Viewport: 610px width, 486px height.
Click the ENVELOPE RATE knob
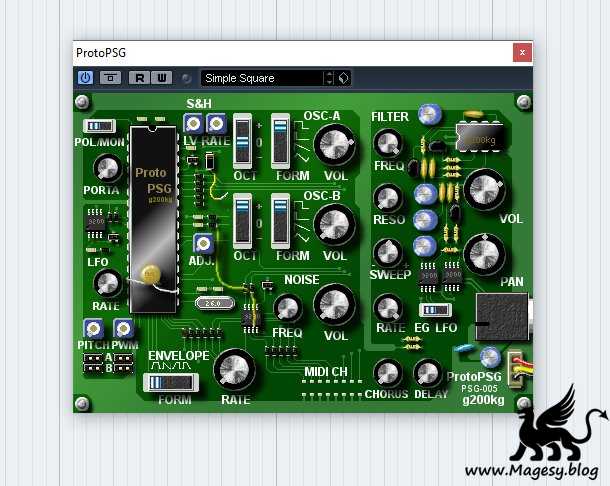235,370
